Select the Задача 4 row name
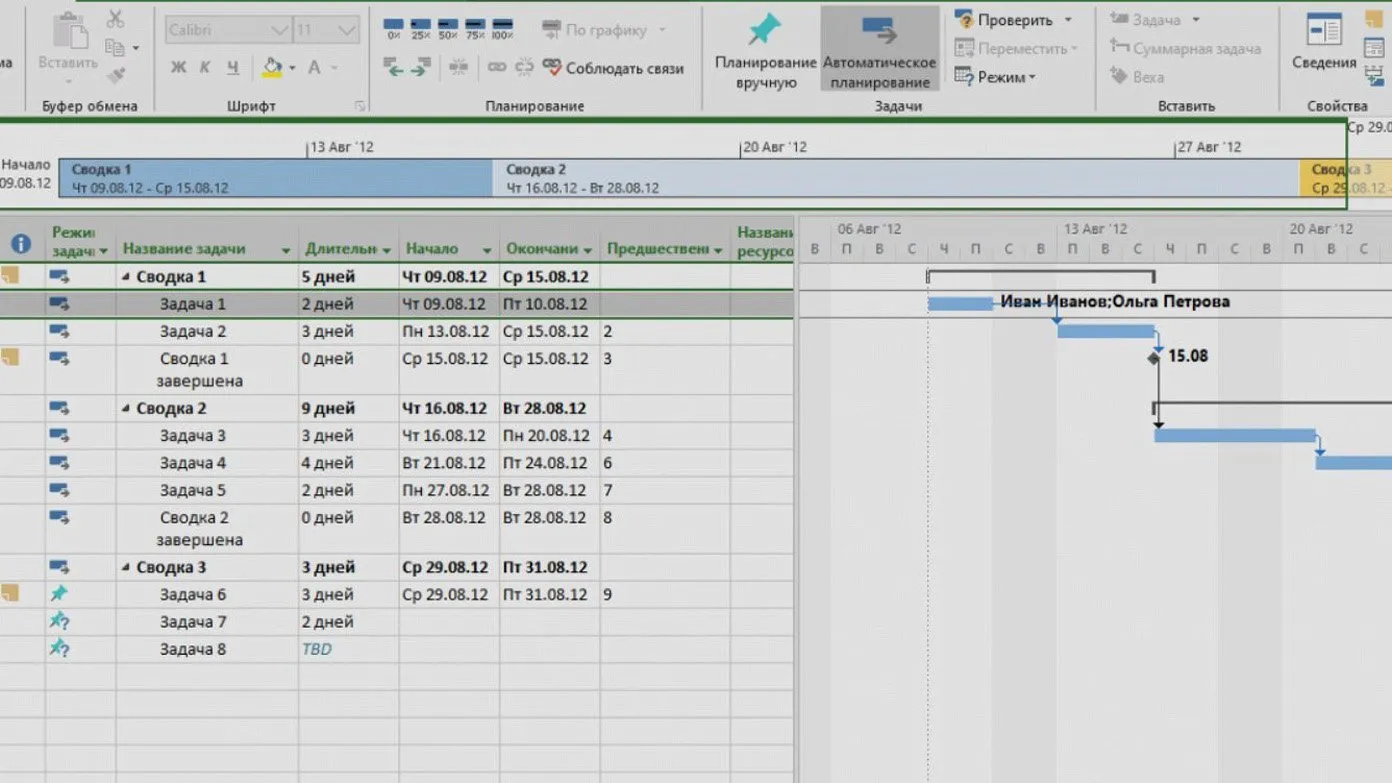Image resolution: width=1392 pixels, height=783 pixels. tap(193, 463)
